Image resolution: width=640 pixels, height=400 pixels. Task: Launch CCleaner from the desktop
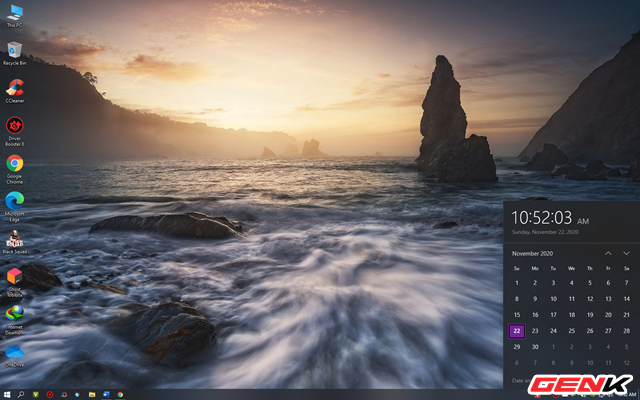click(x=15, y=91)
